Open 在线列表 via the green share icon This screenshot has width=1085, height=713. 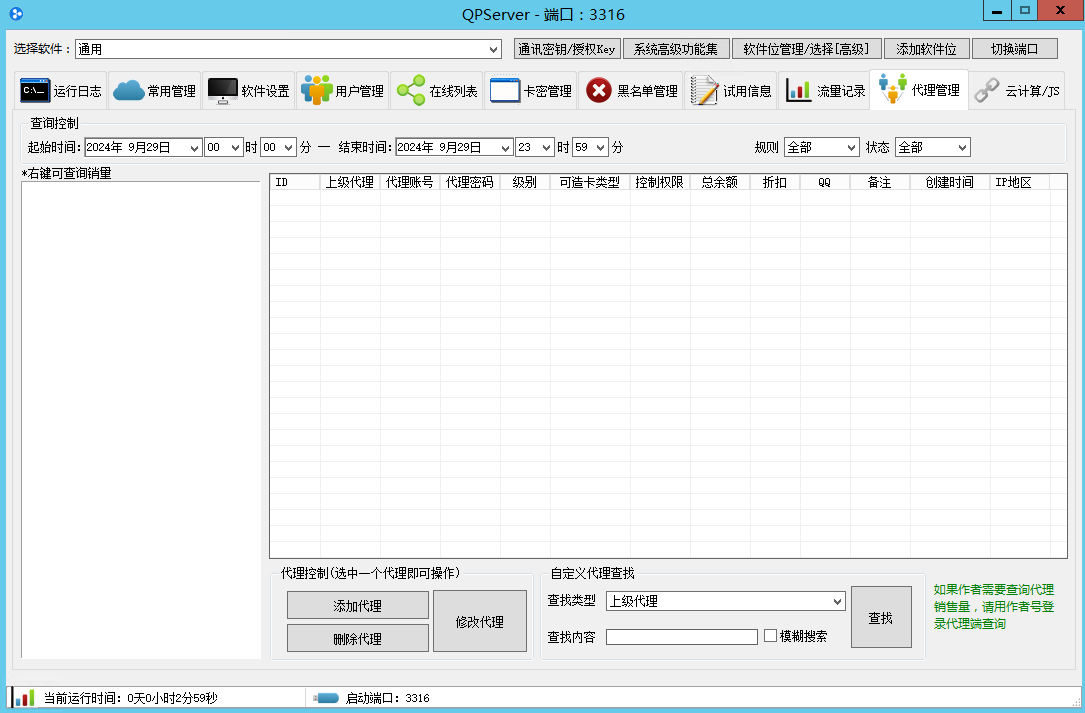point(410,91)
